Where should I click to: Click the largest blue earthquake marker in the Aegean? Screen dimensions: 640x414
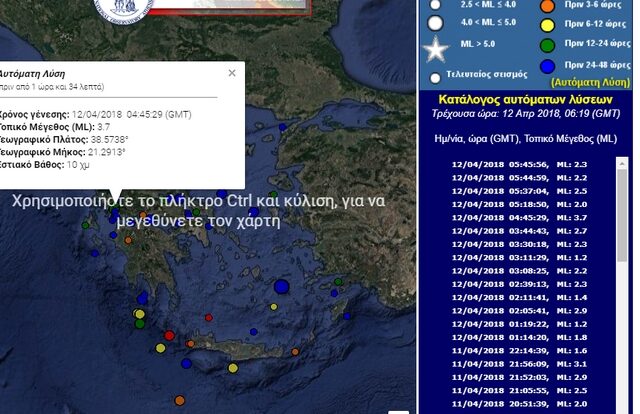[282, 287]
